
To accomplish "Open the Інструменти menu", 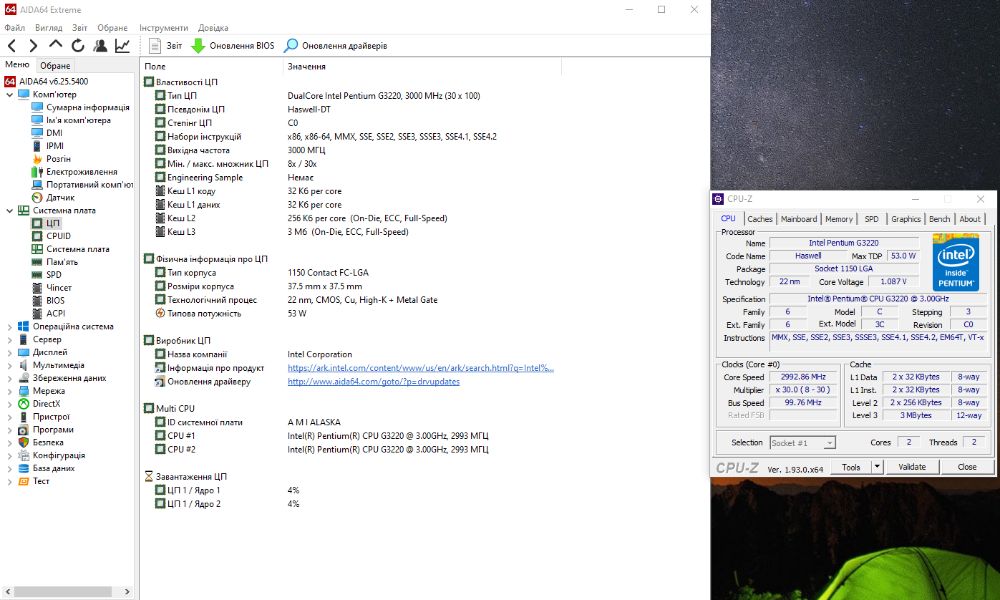I will pyautogui.click(x=163, y=27).
